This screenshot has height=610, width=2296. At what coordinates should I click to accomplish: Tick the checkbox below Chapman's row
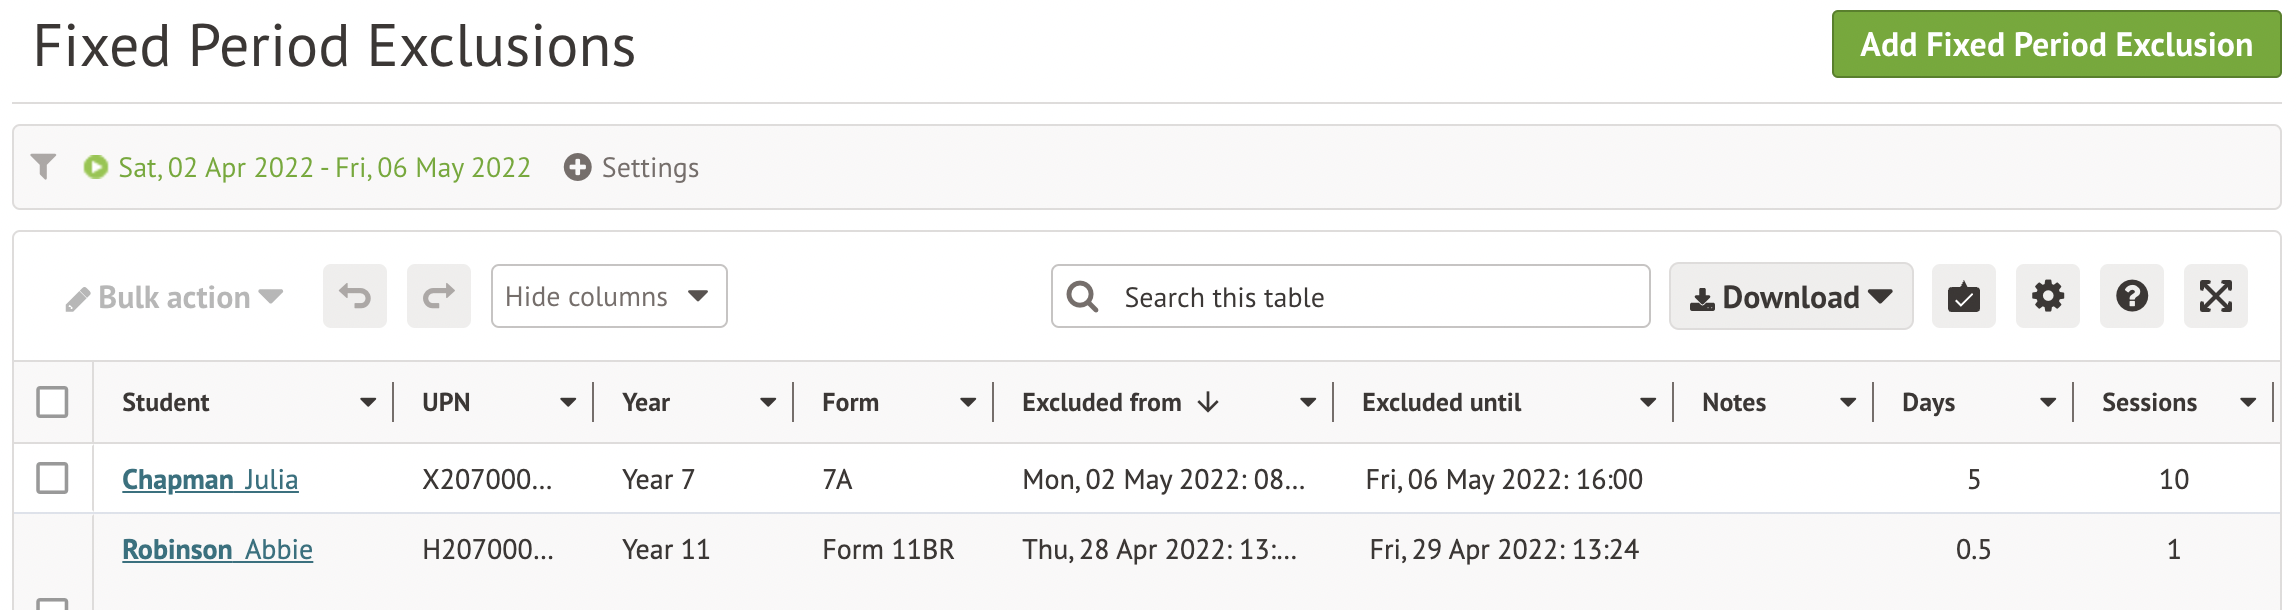pos(52,603)
